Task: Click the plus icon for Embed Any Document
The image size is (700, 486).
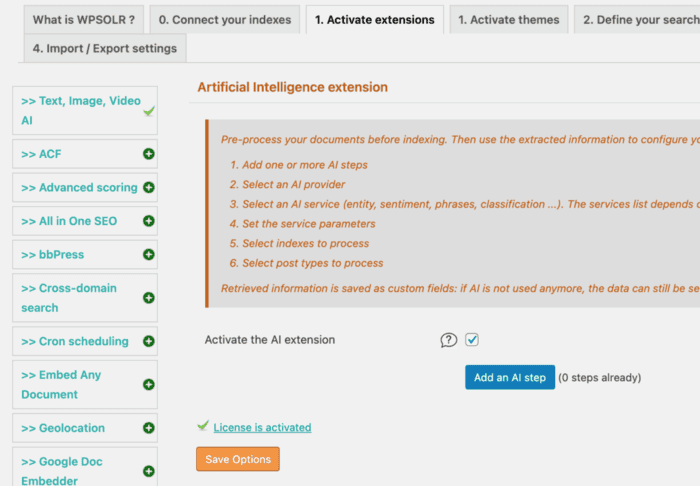Action: [149, 385]
